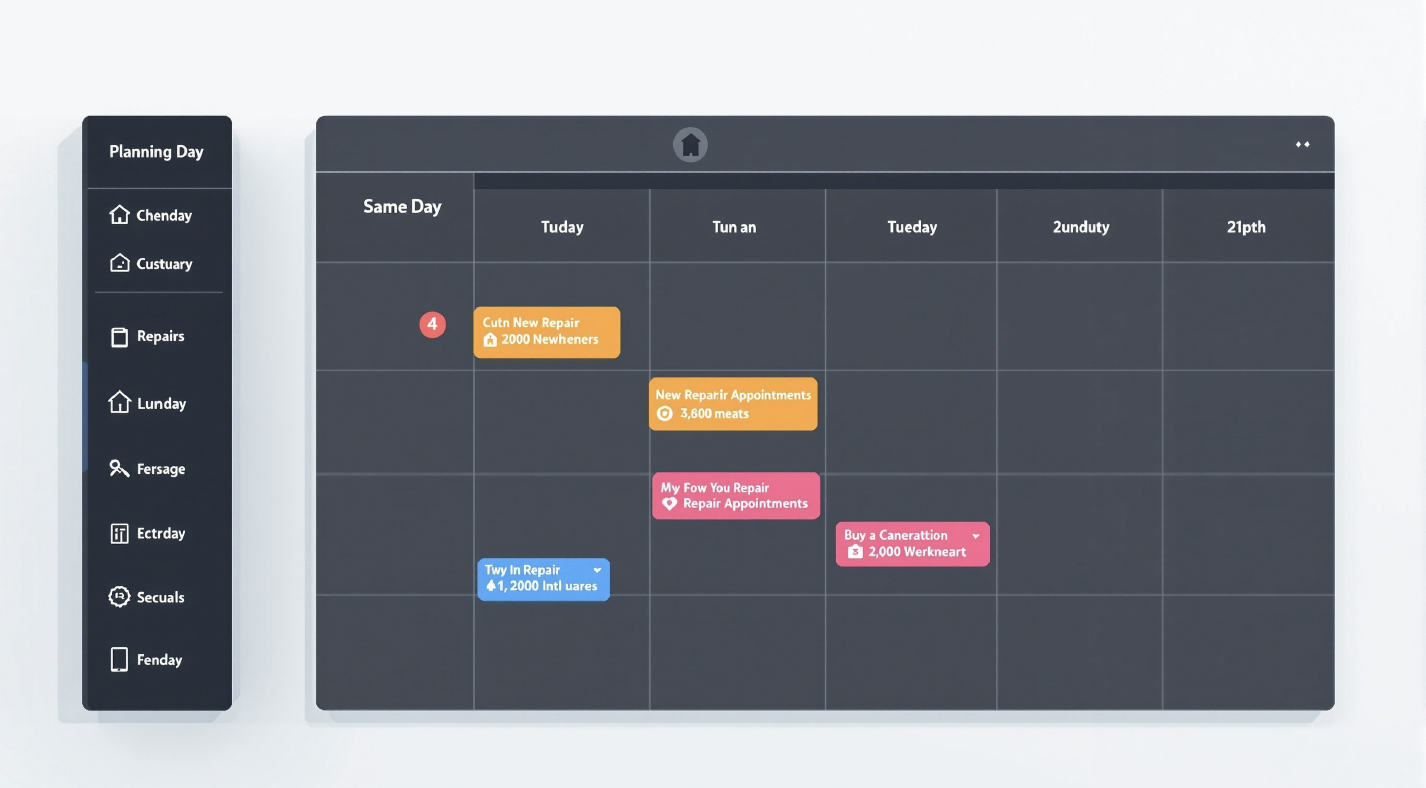
Task: Click the Planning Day sidebar title
Action: [156, 152]
